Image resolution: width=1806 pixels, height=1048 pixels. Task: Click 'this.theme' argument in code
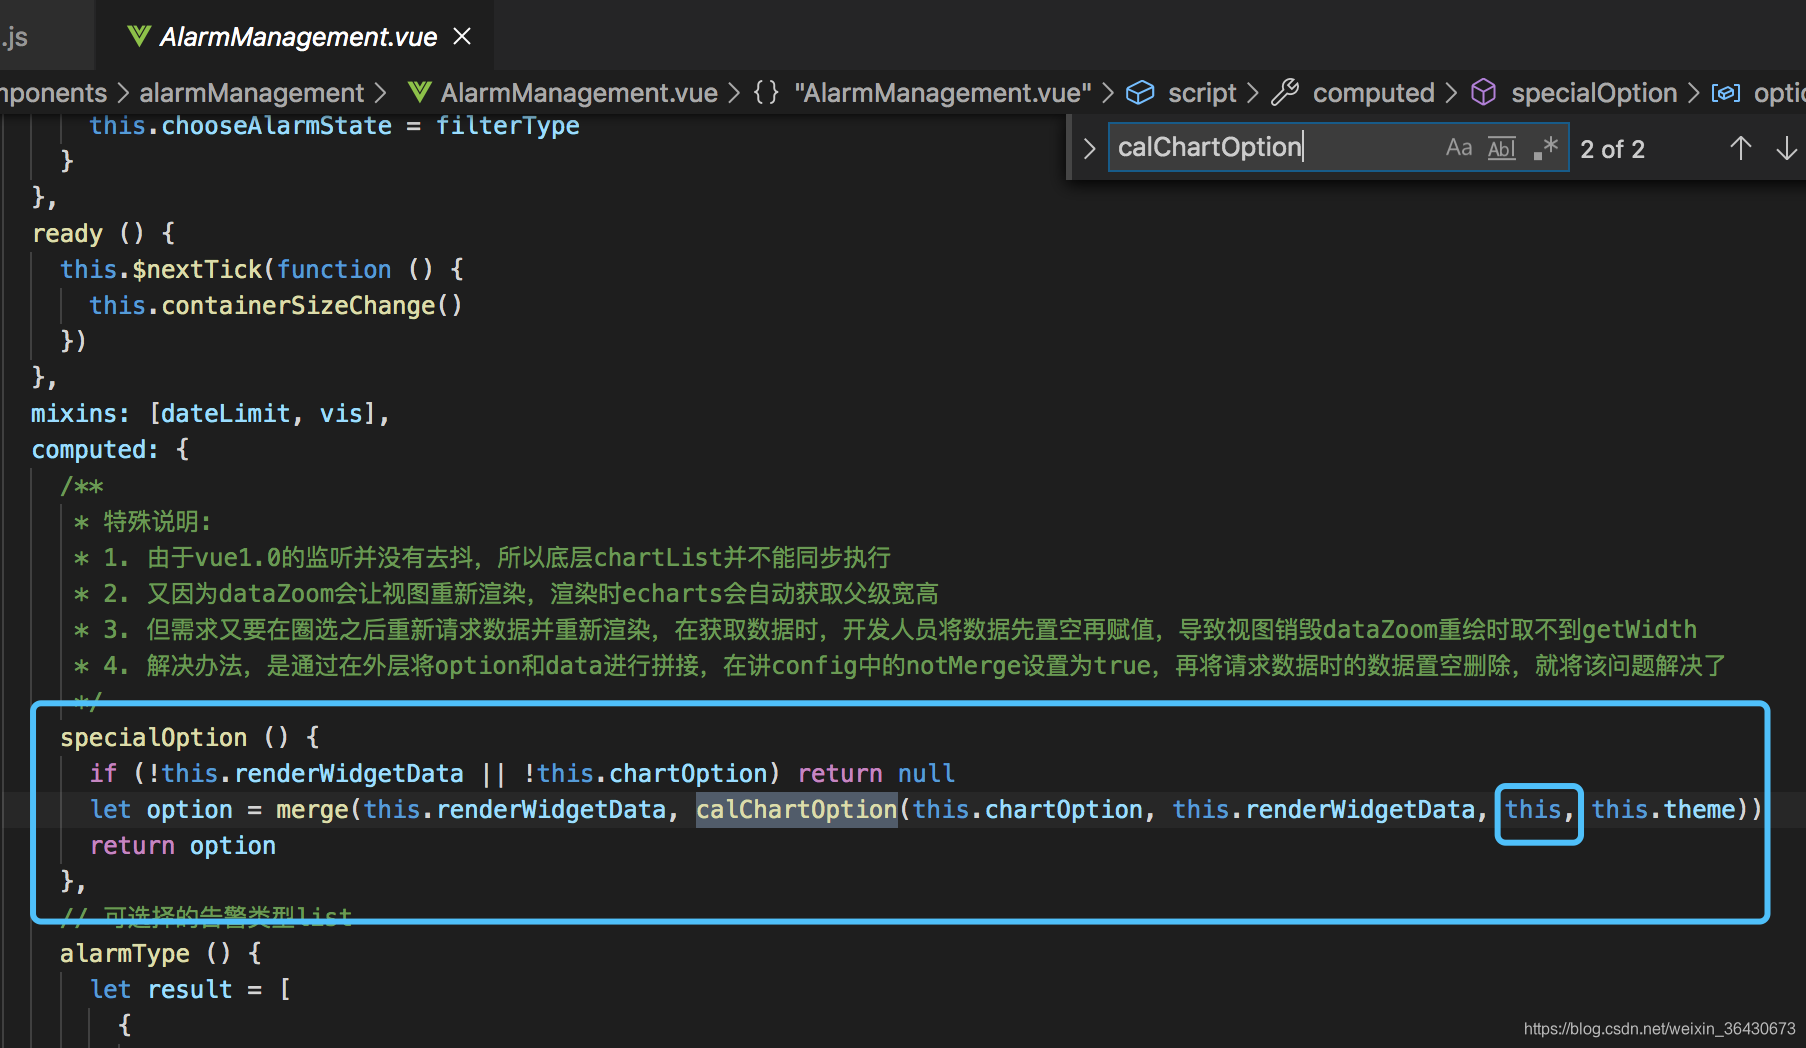[1664, 809]
